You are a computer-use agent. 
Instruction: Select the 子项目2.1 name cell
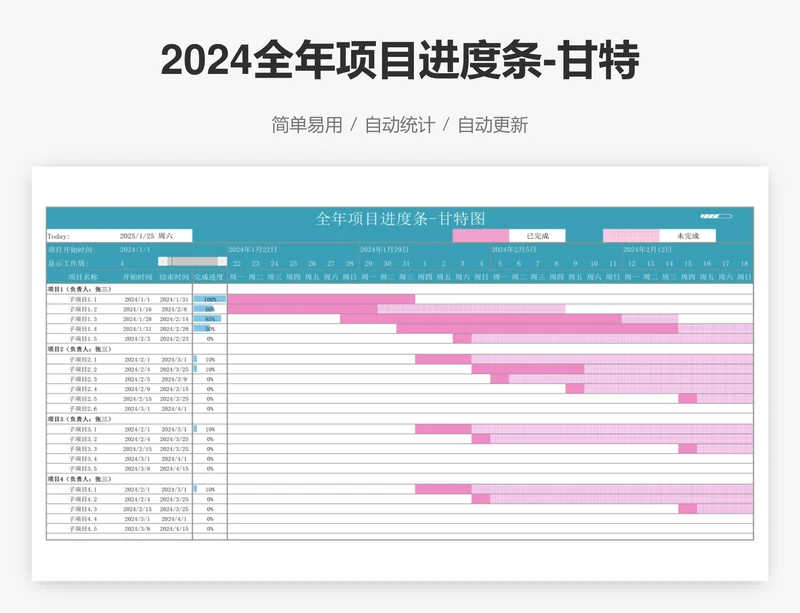coord(83,359)
